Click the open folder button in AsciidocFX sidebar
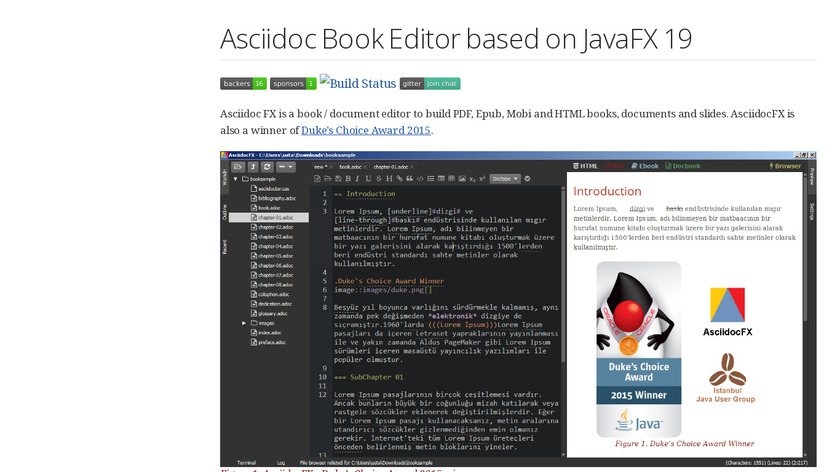The height and width of the screenshot is (472, 840). [x=238, y=167]
